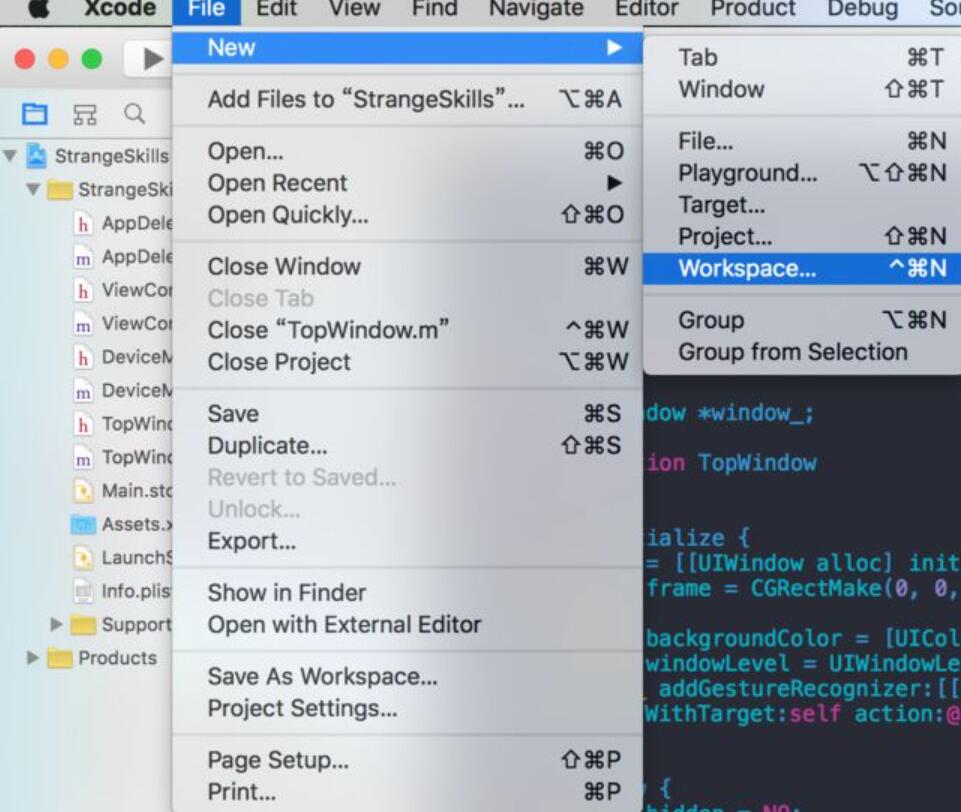
Task: Choose New Project… option
Action: tap(802, 237)
